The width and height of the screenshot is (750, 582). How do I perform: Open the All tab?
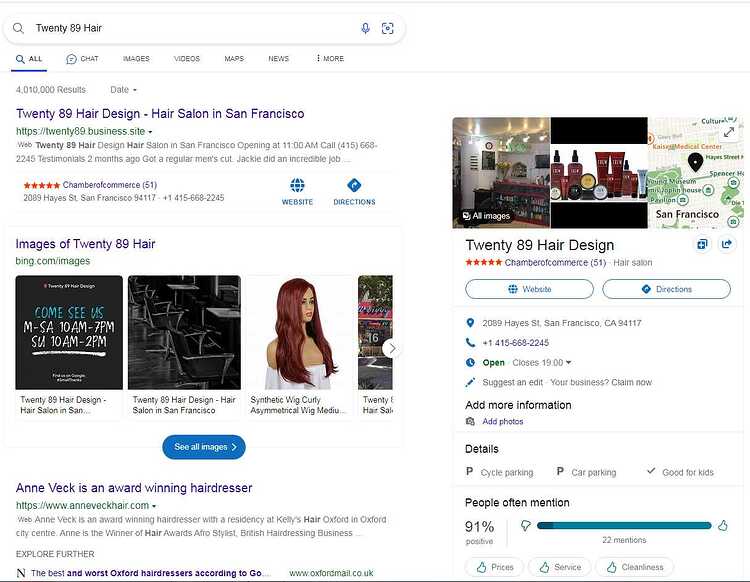click(x=29, y=59)
